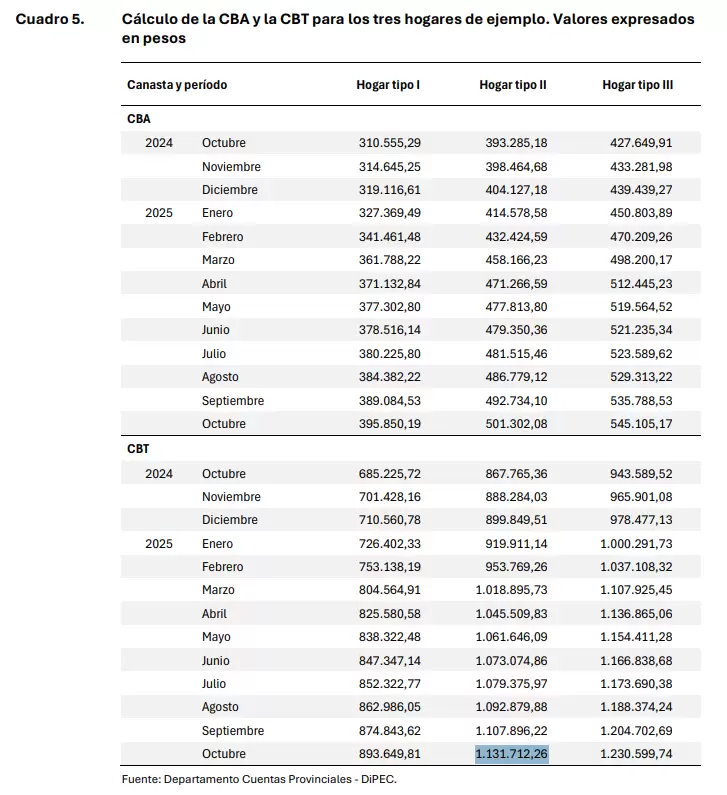727x795 pixels.
Task: Select the Hogar tipo III column header
Action: (x=638, y=85)
